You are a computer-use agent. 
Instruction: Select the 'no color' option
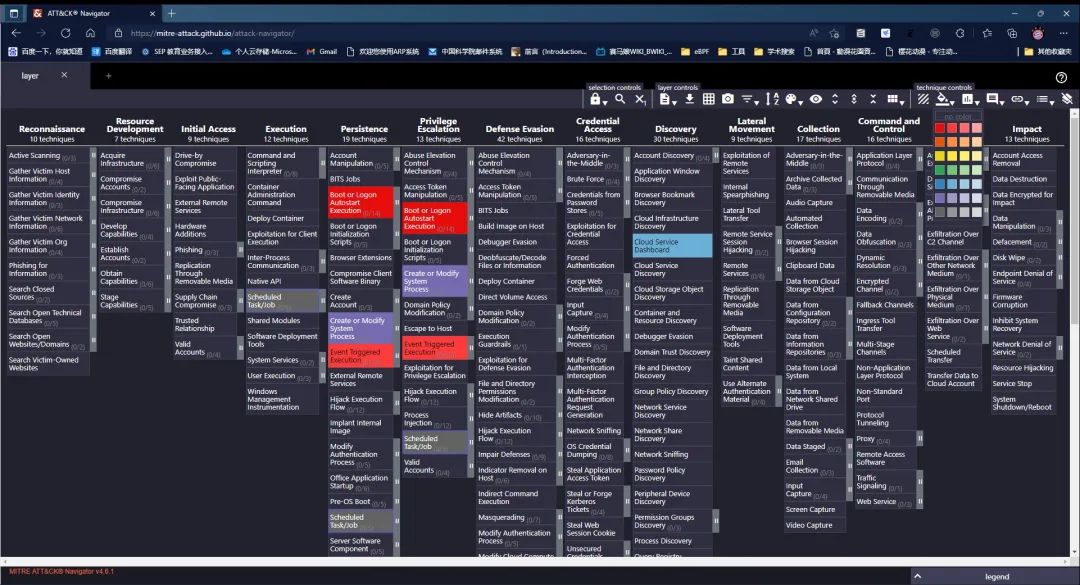pos(957,117)
